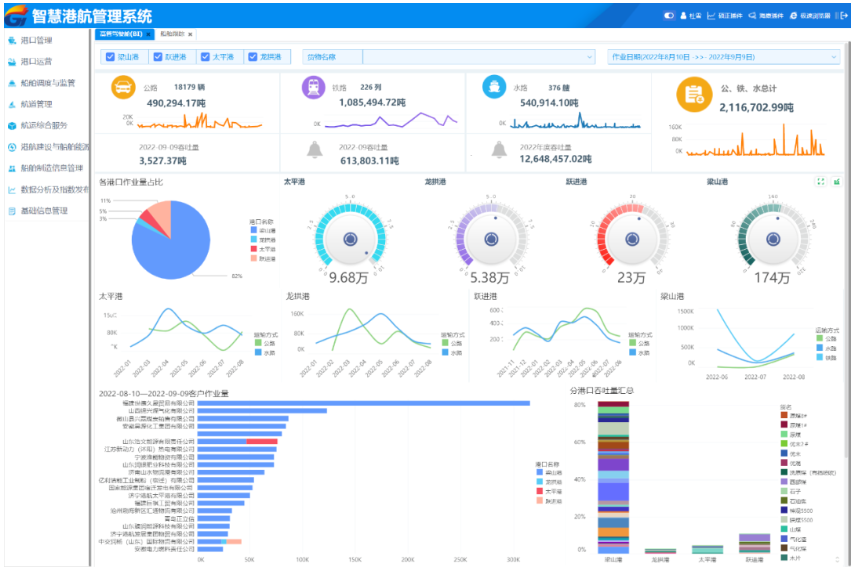Uncheck the 梁山港 checkbox
This screenshot has height=574, width=854.
point(110,57)
